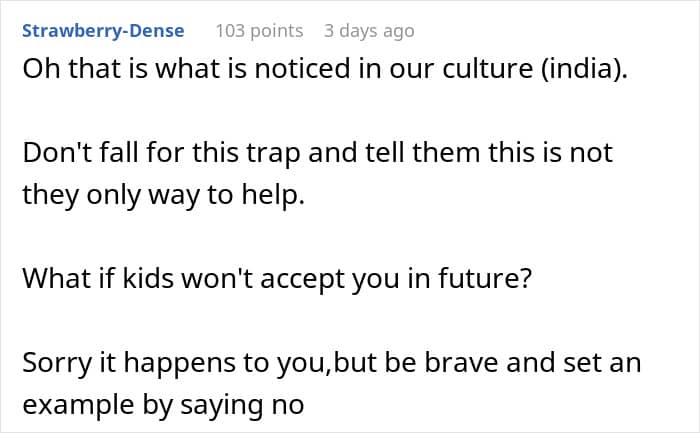This screenshot has width=700, height=433.
Task: Click the word help. in the comment
Action: [x=273, y=196]
